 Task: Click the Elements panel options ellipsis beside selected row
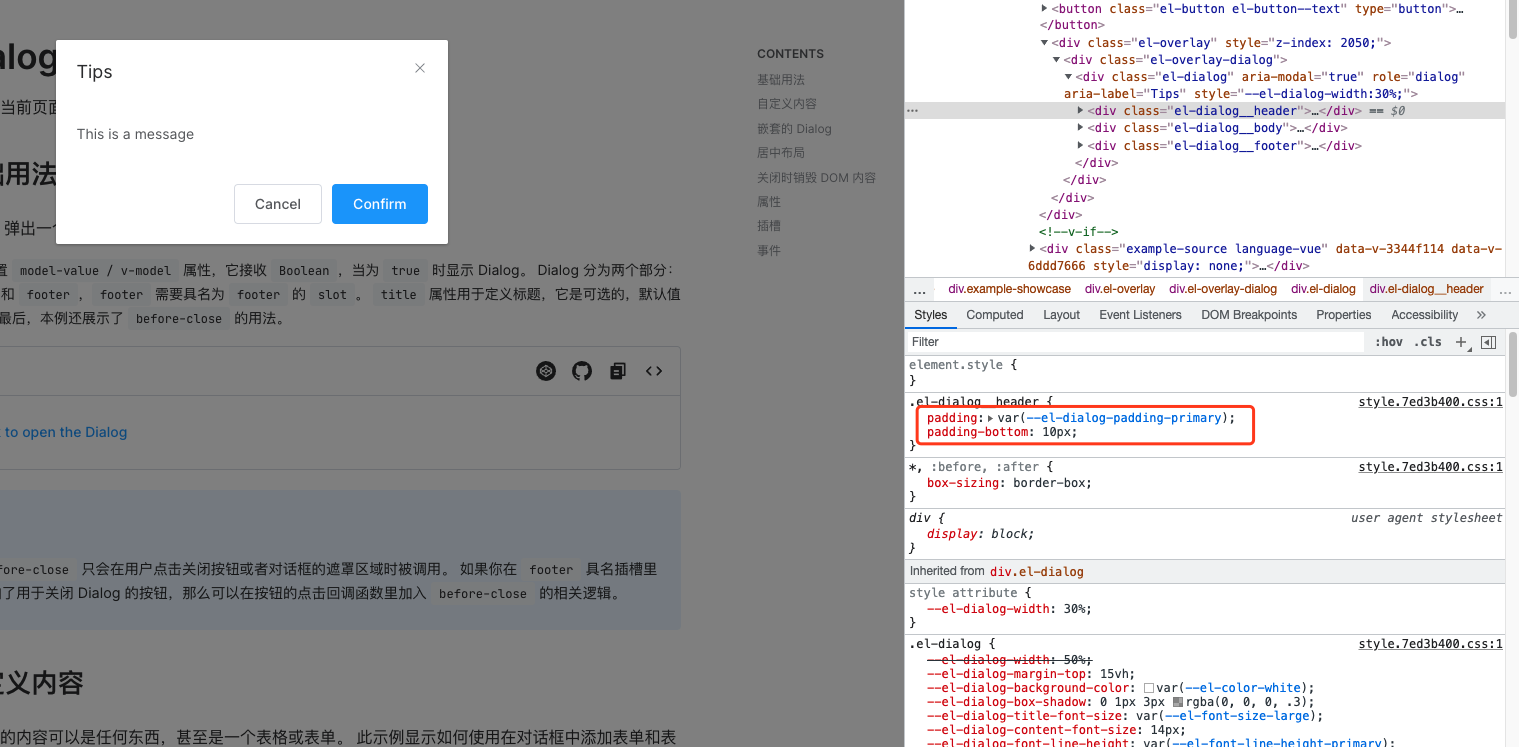click(x=912, y=111)
